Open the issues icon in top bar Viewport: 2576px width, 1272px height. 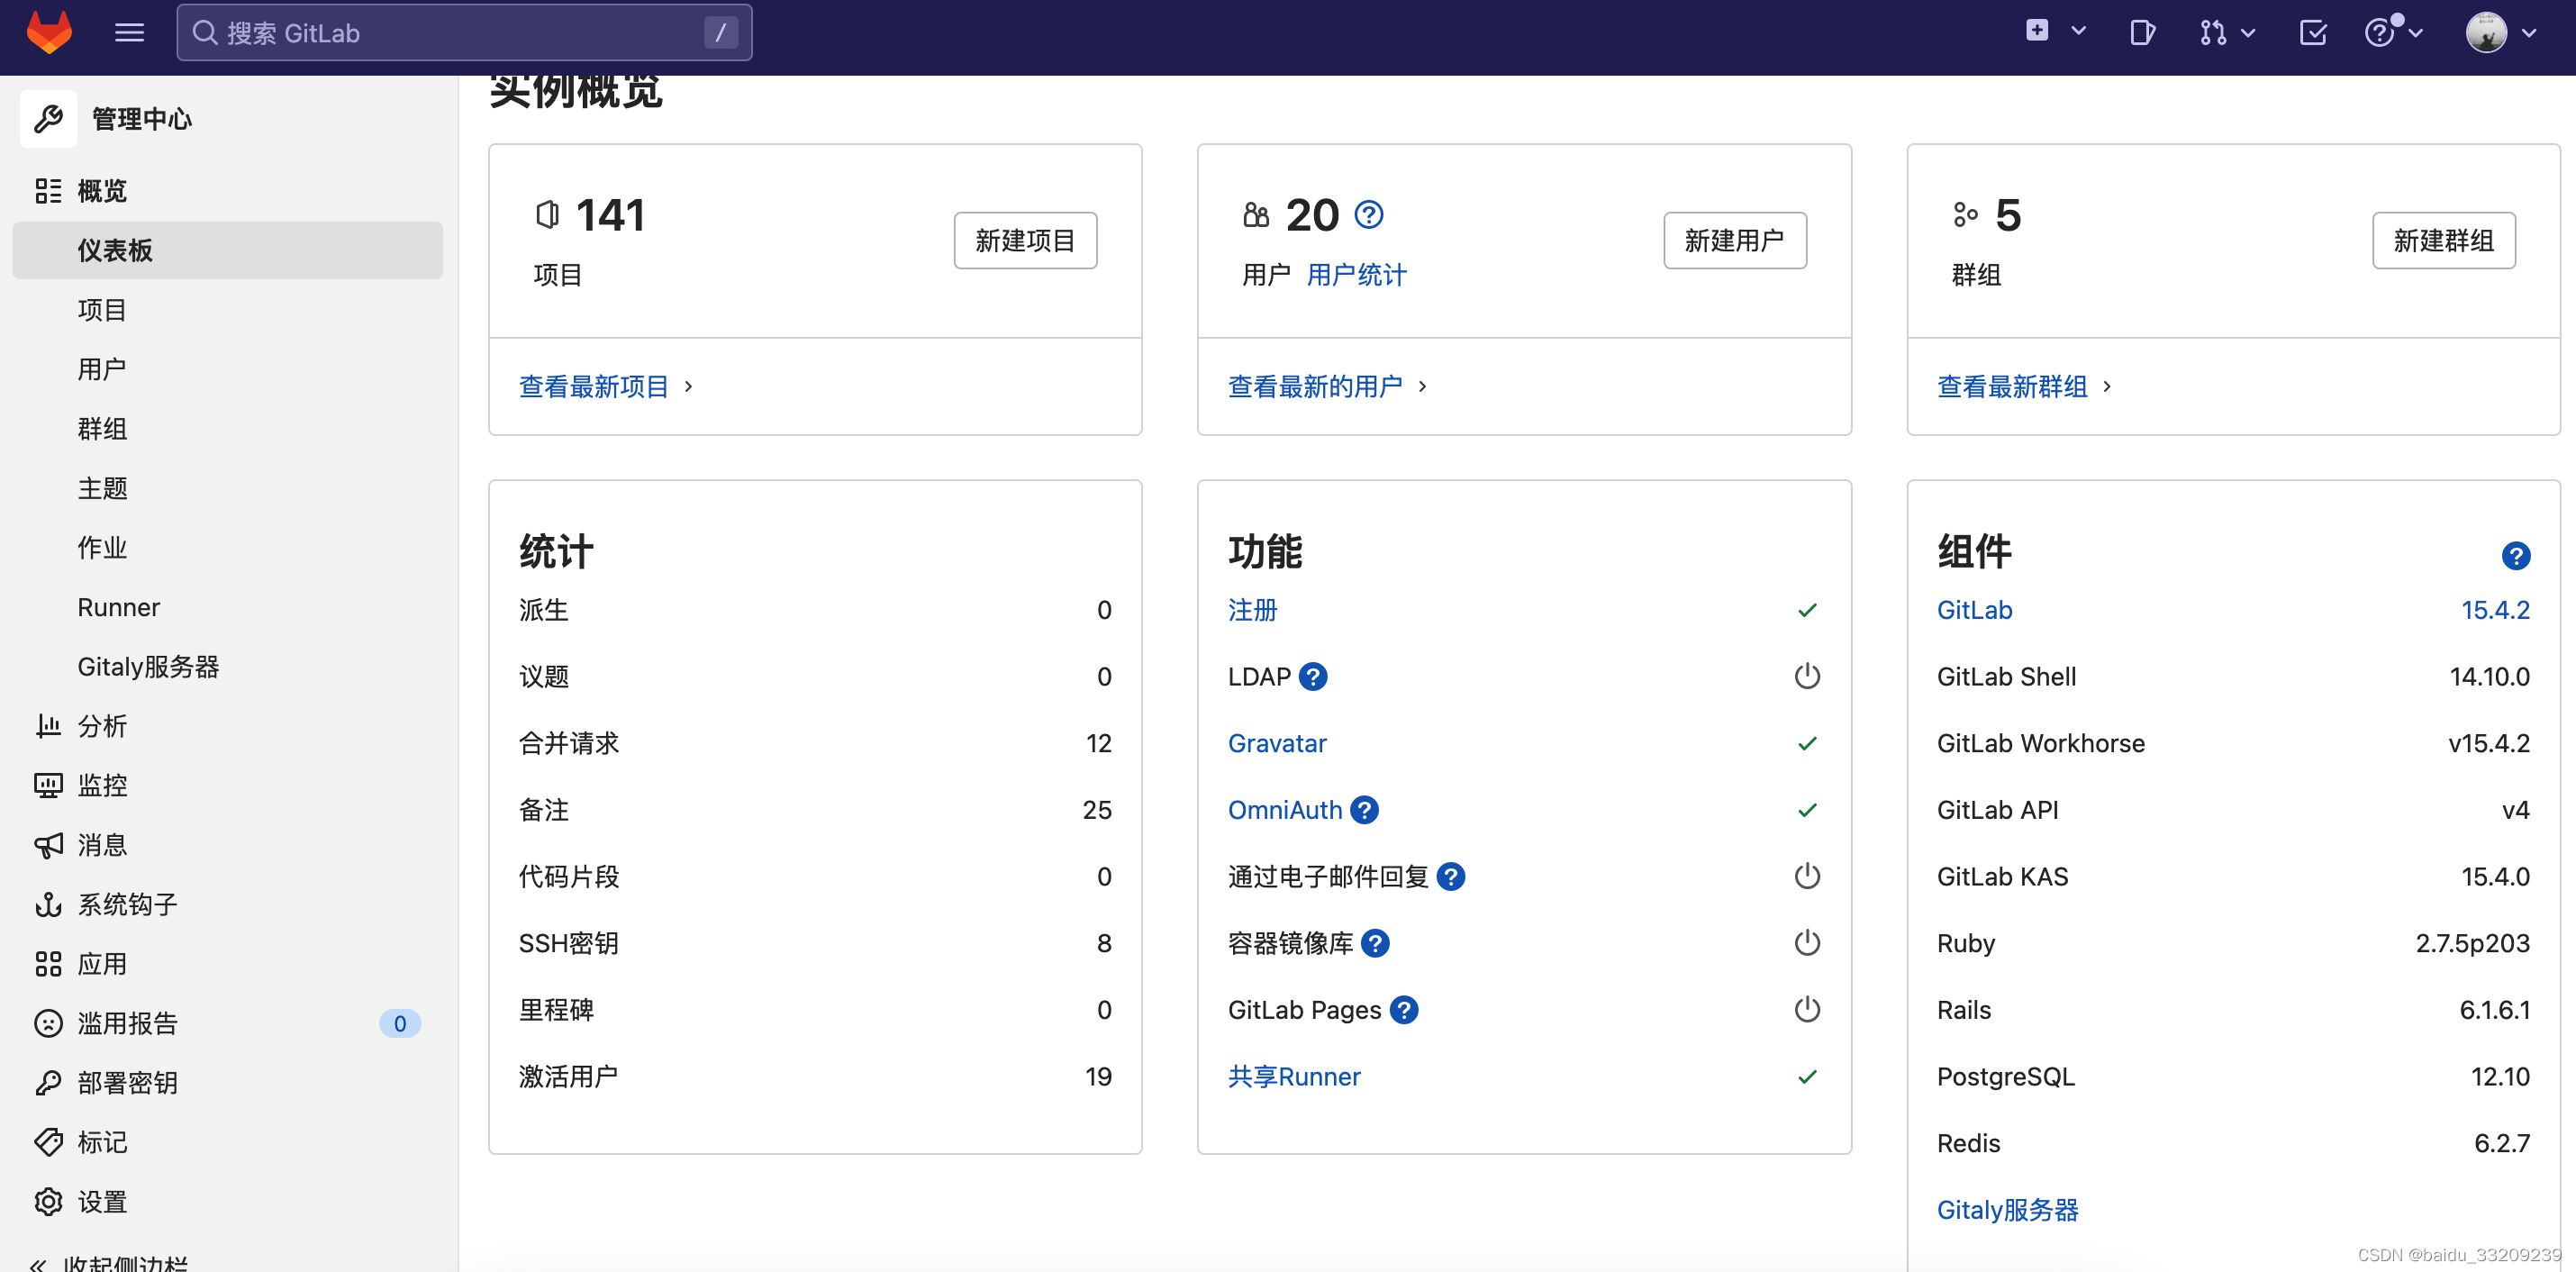pyautogui.click(x=2142, y=33)
